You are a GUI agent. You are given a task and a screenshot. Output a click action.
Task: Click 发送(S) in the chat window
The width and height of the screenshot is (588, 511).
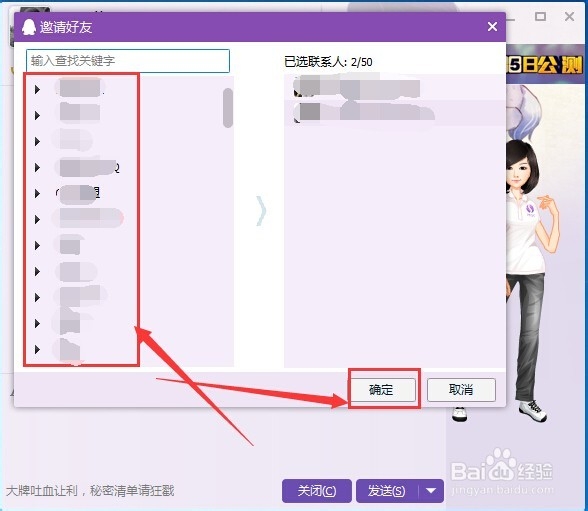point(387,491)
